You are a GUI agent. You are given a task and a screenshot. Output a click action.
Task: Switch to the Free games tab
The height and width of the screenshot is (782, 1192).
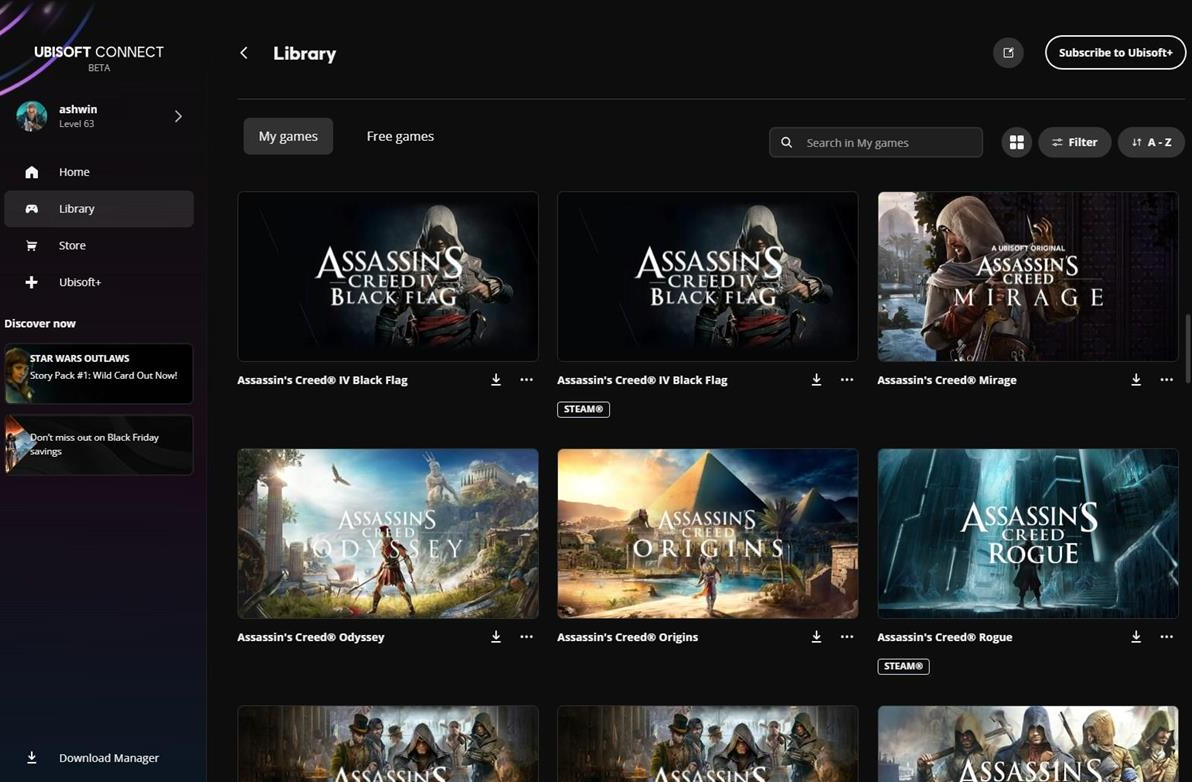[x=400, y=136]
